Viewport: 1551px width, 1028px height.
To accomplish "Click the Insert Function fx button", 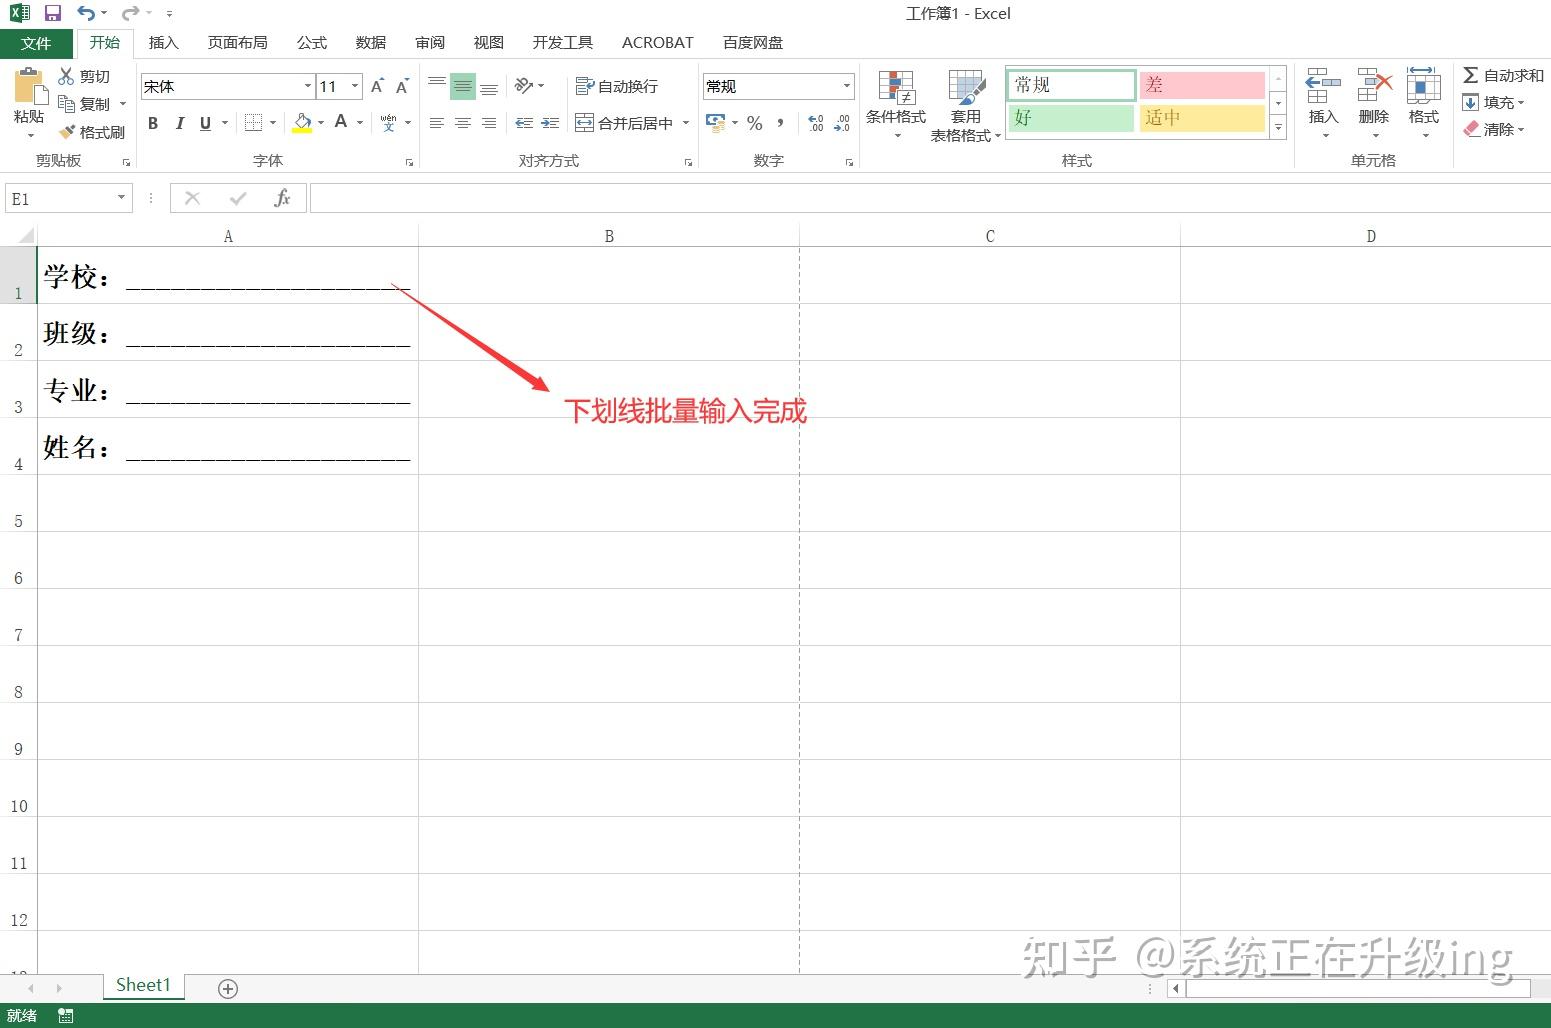I will [x=282, y=198].
